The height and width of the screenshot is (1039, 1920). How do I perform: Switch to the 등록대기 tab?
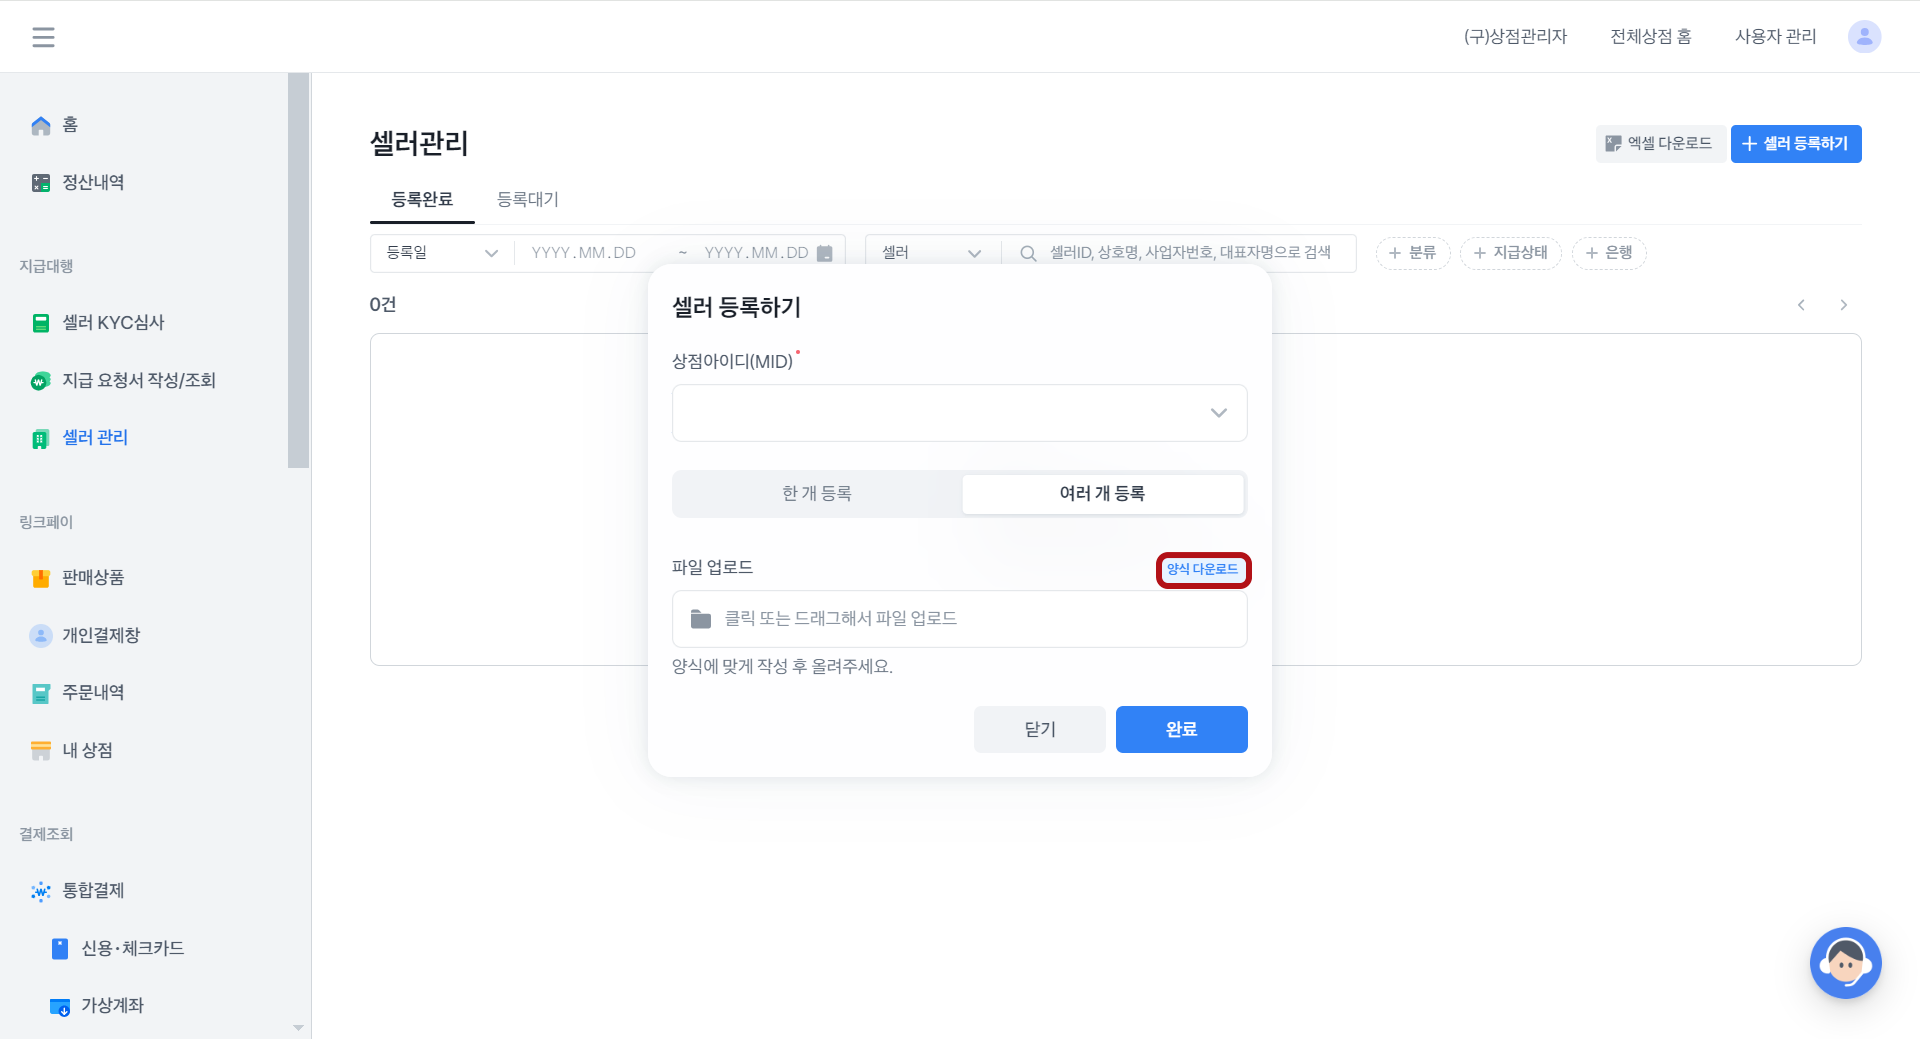[x=528, y=199]
